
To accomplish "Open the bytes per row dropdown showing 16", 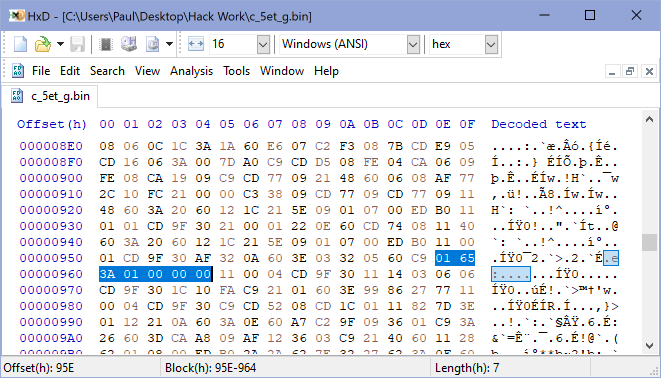I will (263, 44).
